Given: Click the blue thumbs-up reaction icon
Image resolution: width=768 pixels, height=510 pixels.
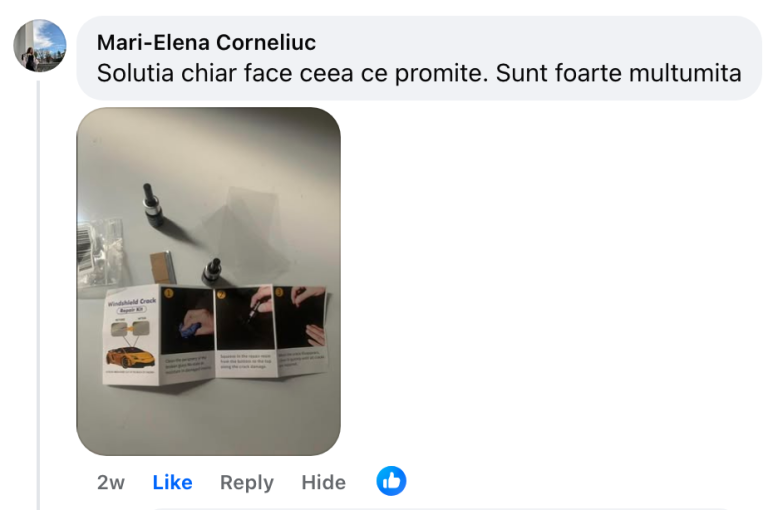Looking at the screenshot, I should (391, 481).
